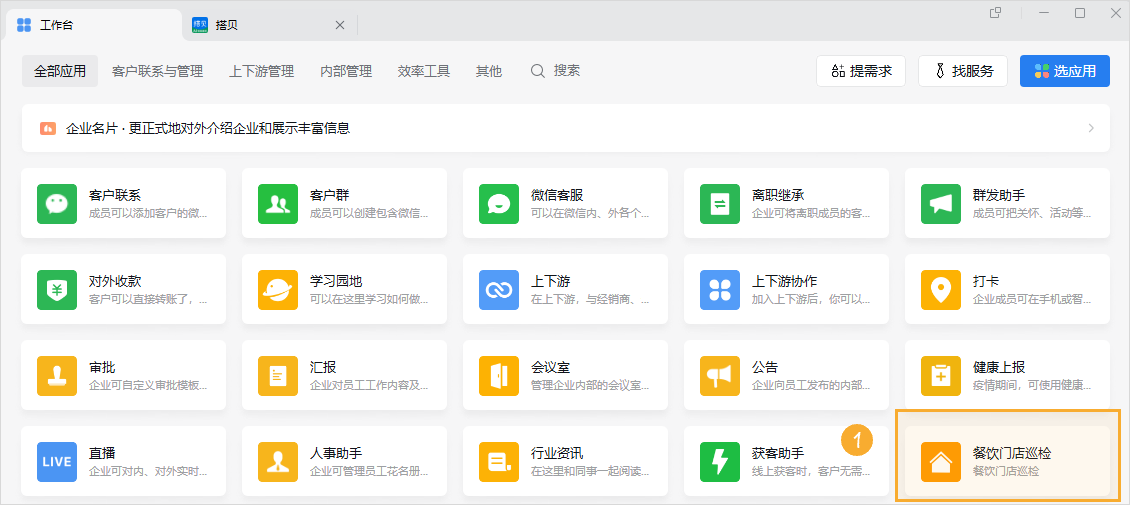Open the 会议室 door icon
The image size is (1130, 505).
tap(499, 376)
